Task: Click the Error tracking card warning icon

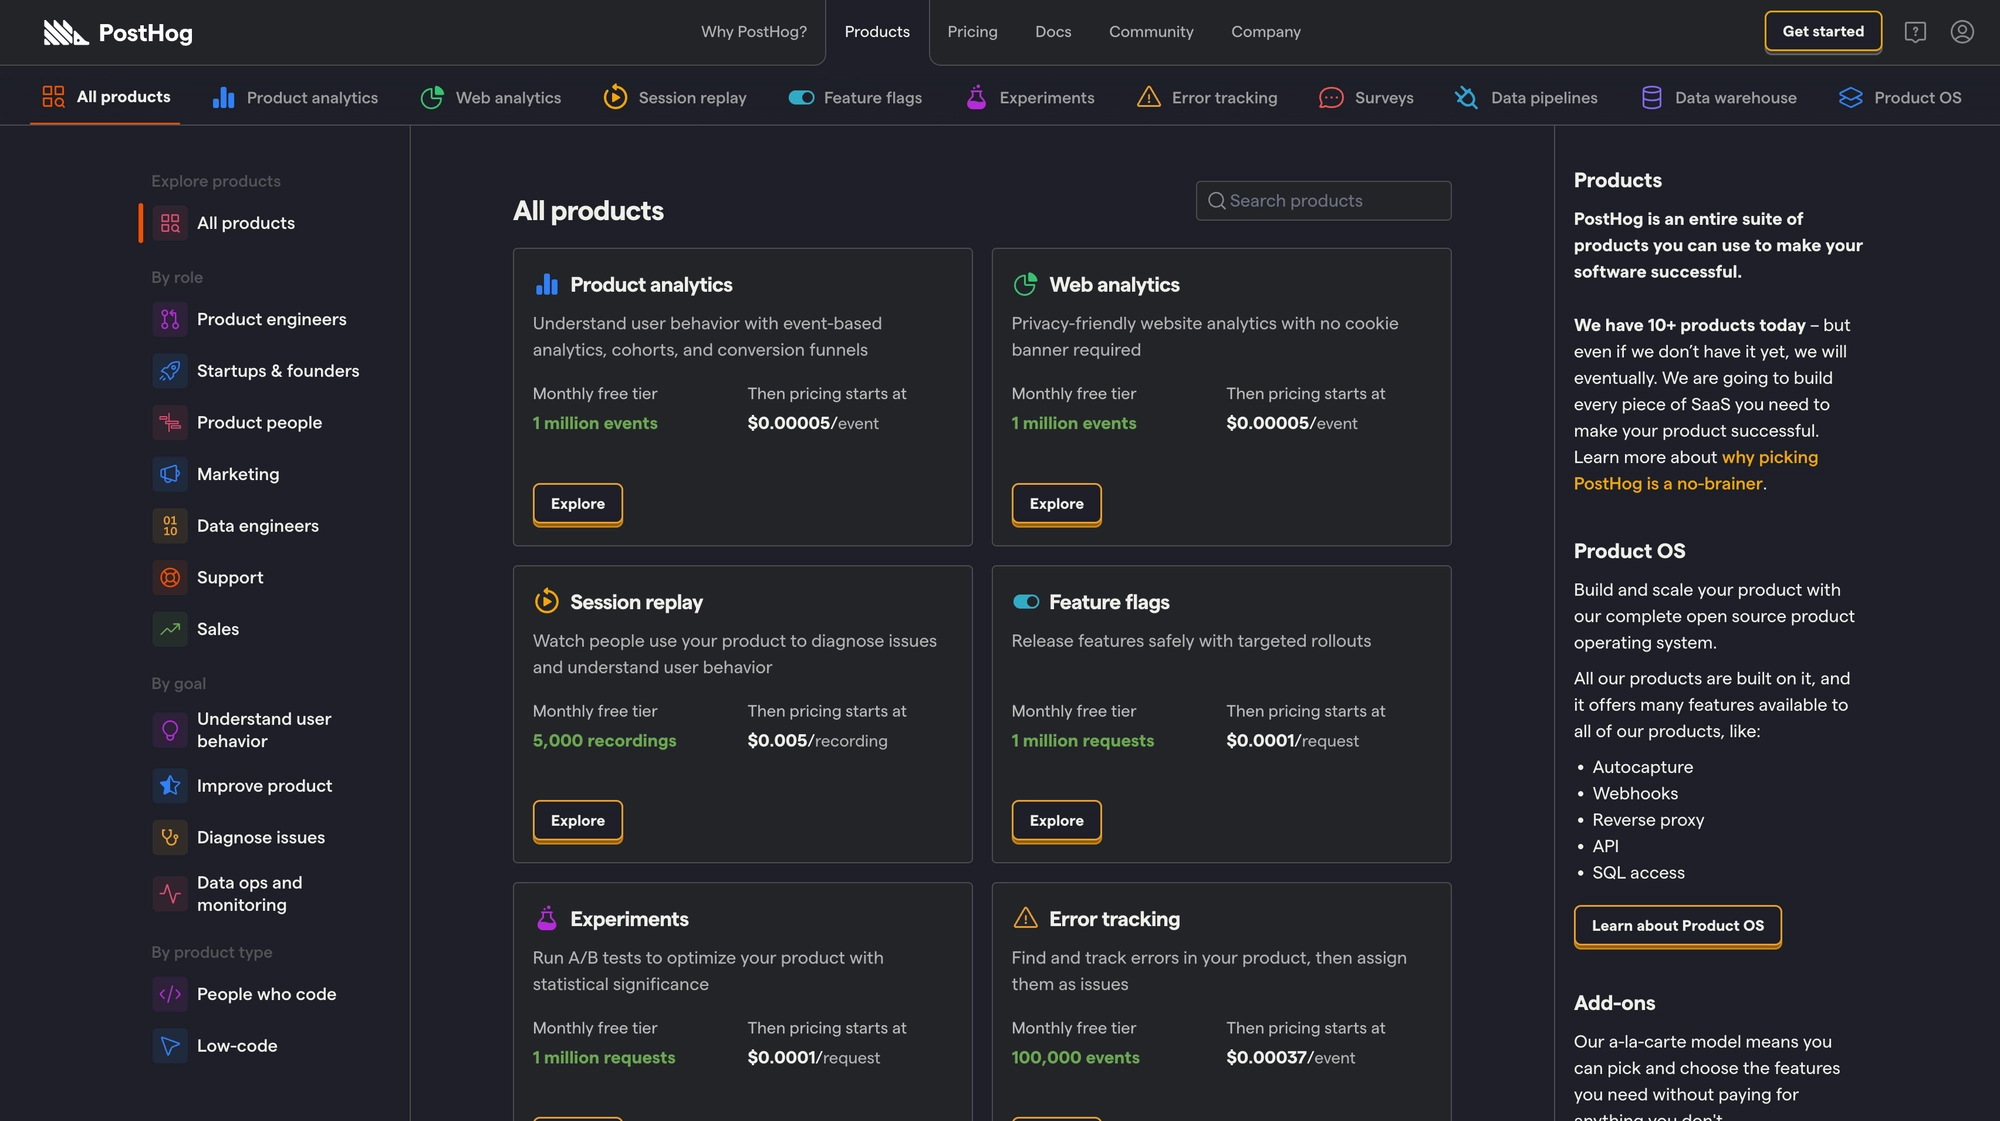Action: tap(1025, 918)
